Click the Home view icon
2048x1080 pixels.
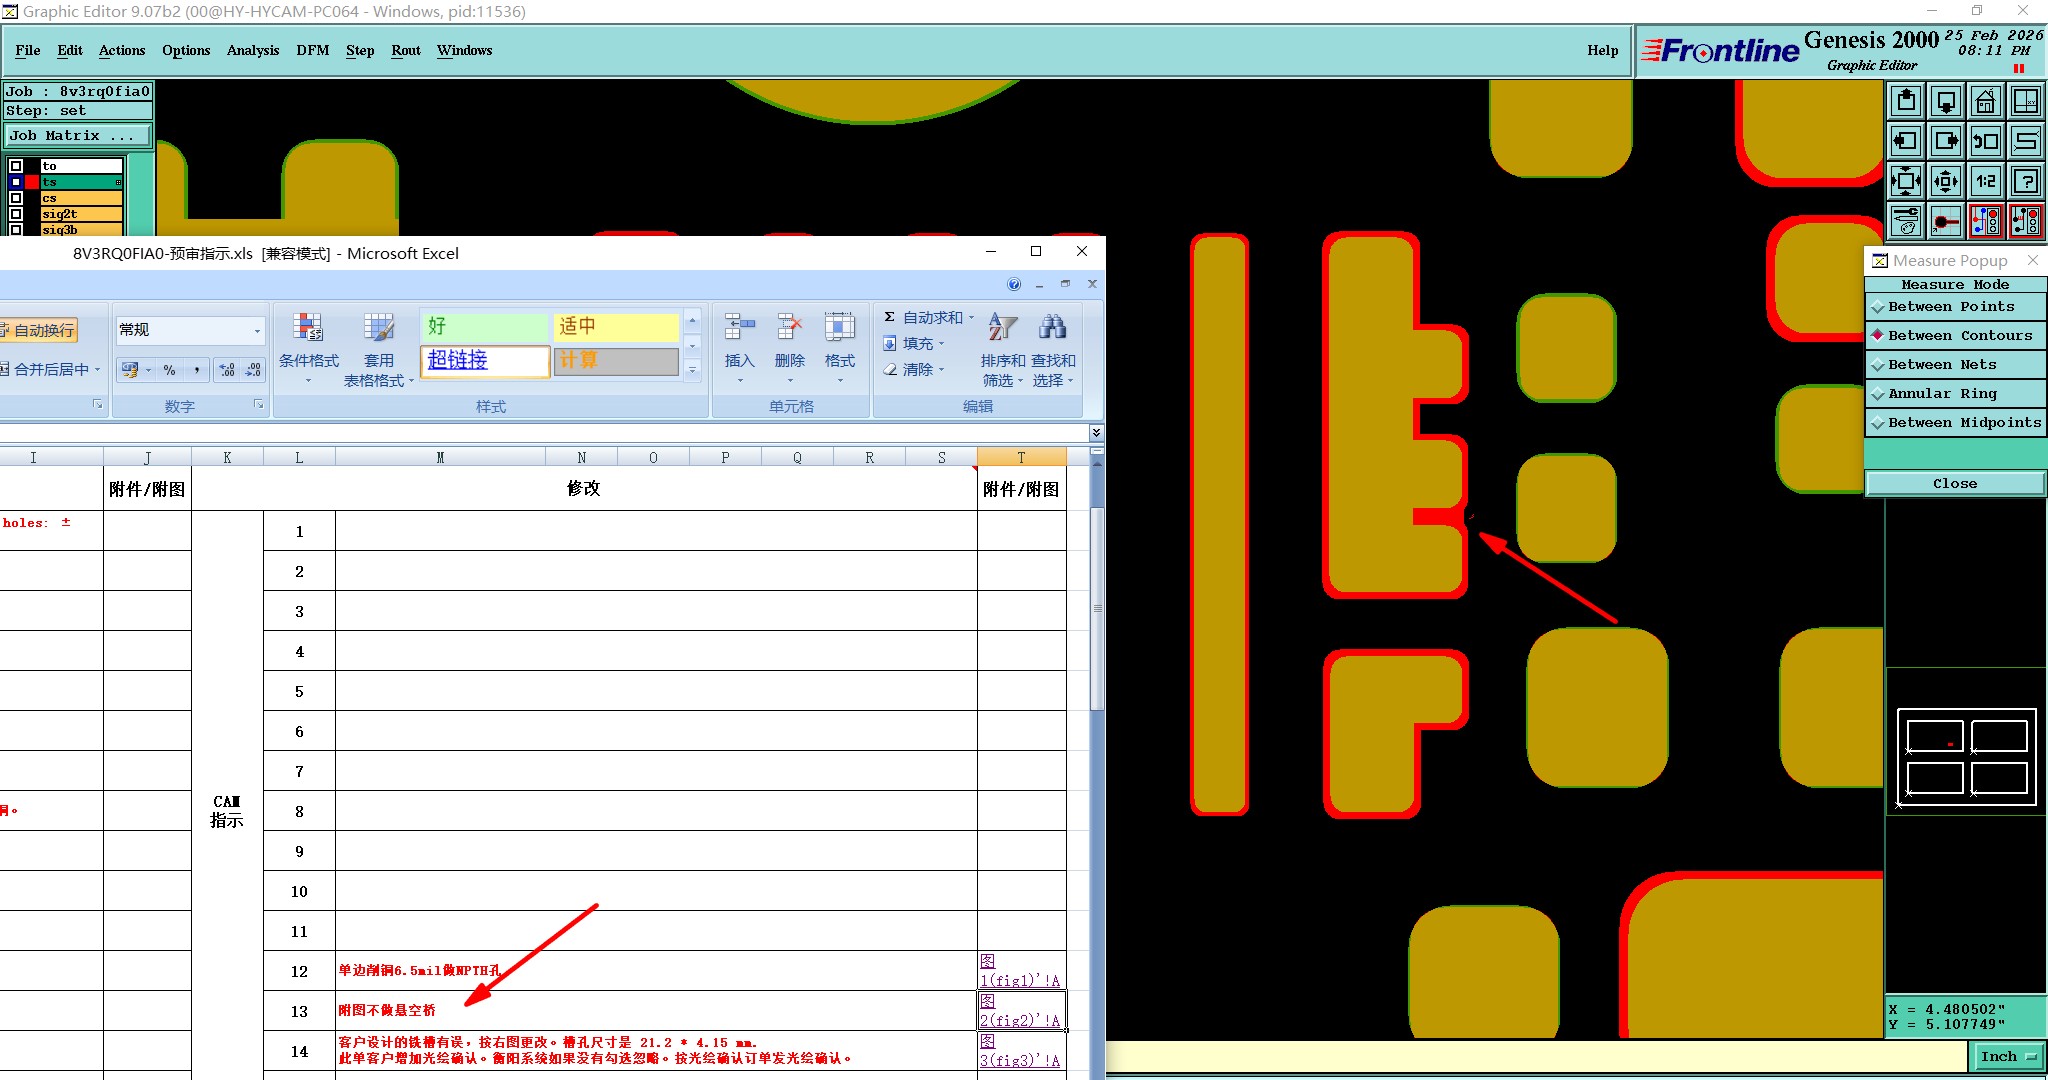1985,101
